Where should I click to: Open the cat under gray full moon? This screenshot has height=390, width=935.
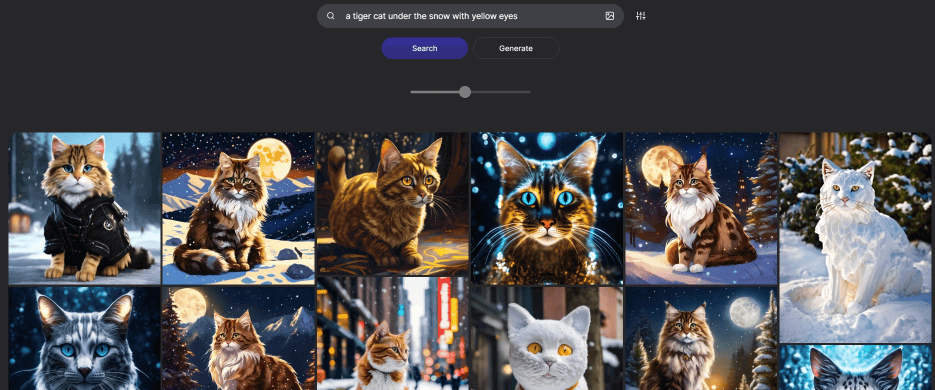pos(701,338)
